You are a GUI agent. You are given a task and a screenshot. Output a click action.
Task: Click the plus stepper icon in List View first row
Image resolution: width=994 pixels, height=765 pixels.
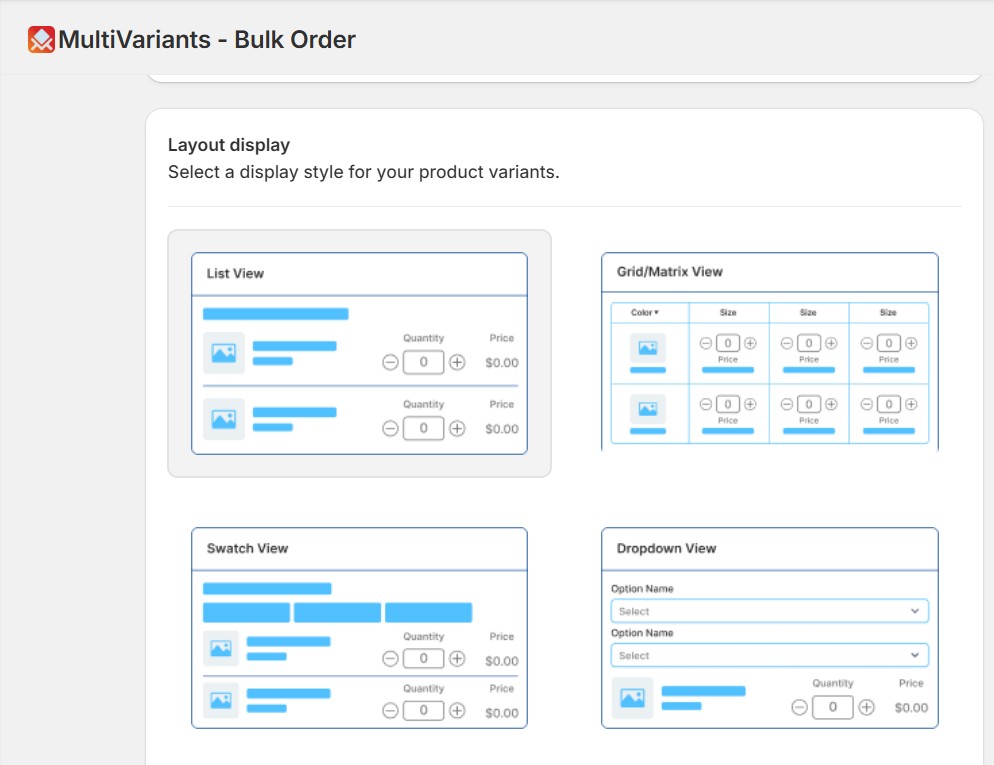457,362
